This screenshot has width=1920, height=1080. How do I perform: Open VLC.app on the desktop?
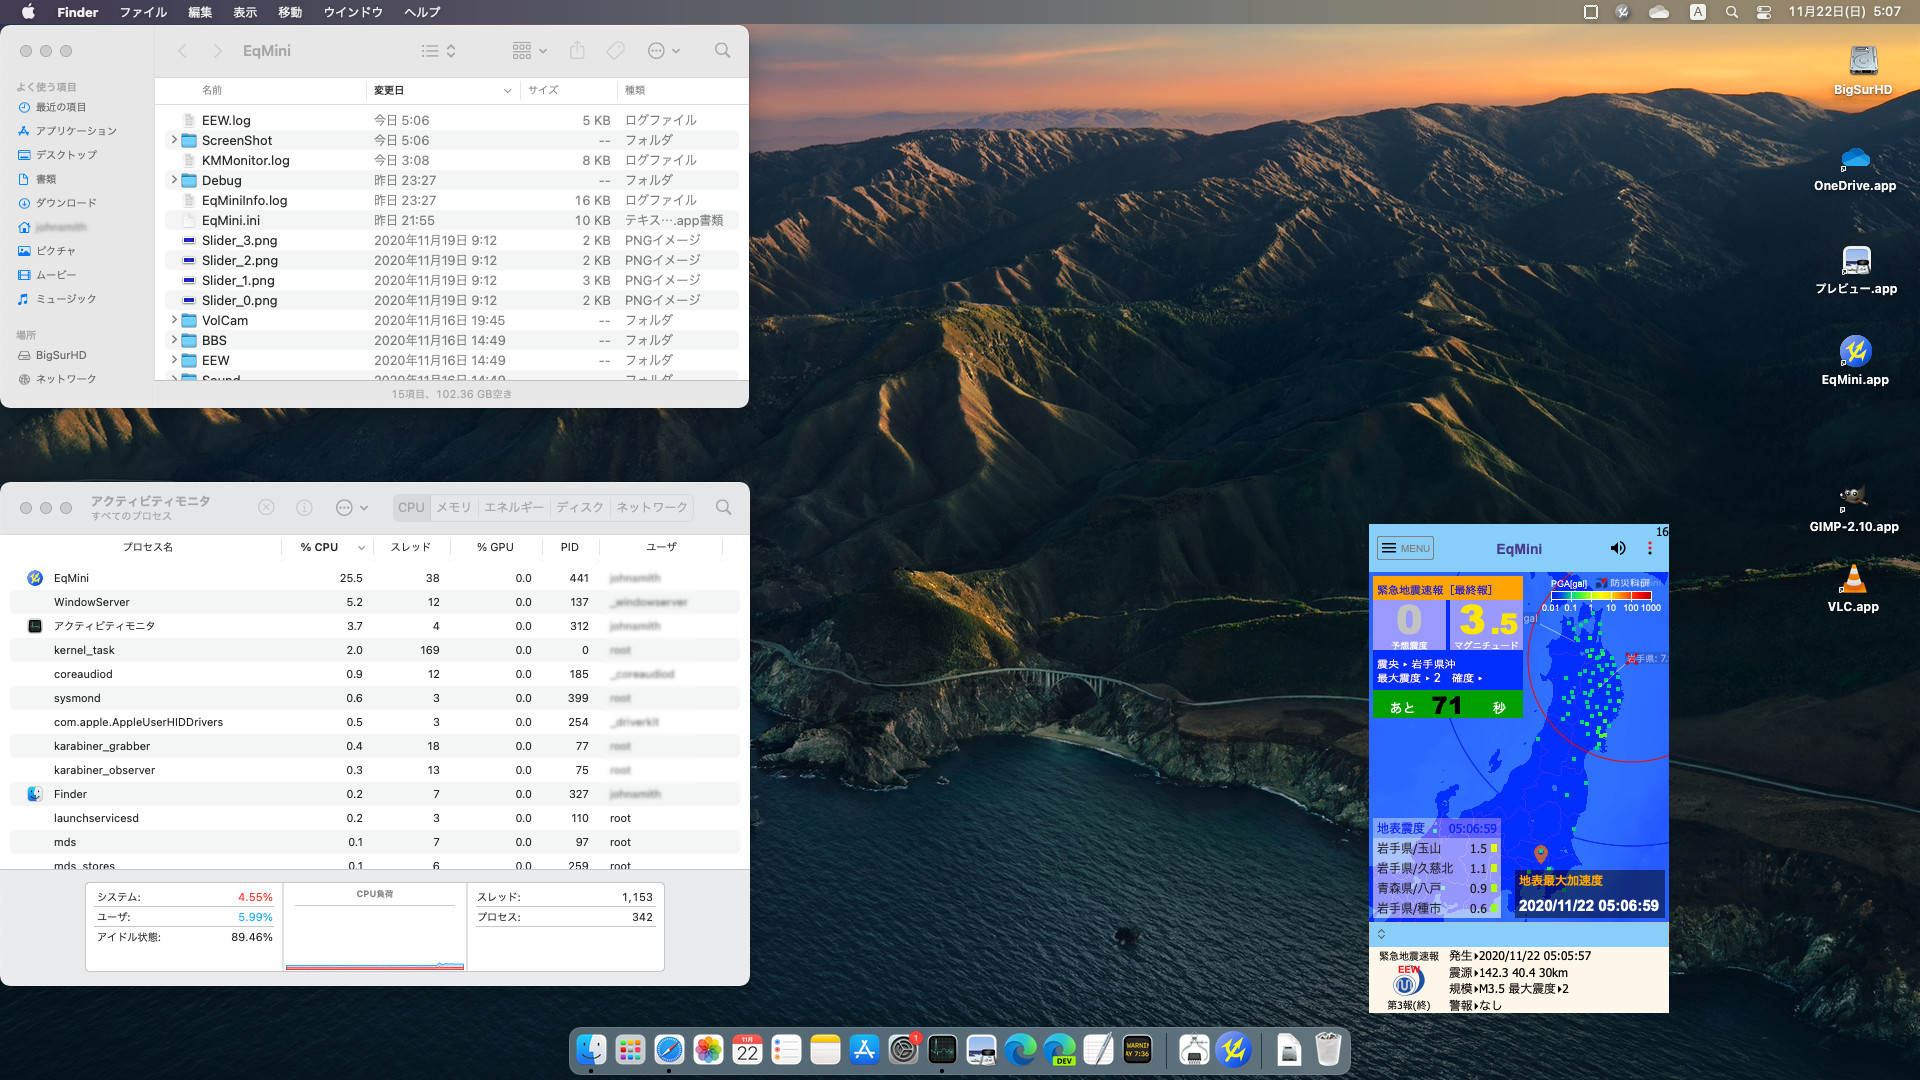[x=1853, y=580]
